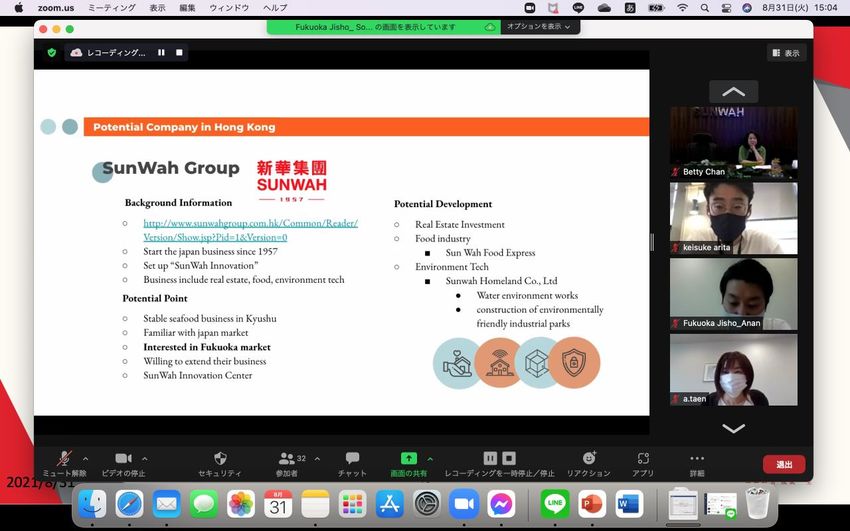The image size is (850, 531).
Task: Select Betty Chan video thumbnail
Action: (733, 143)
